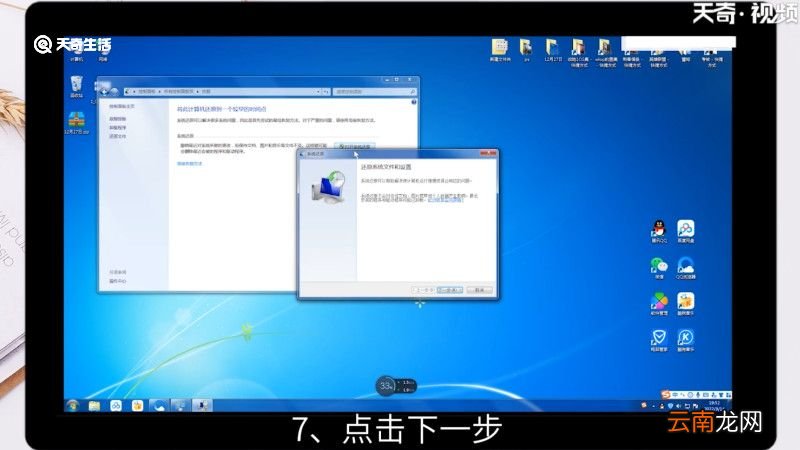Viewport: 800px width, 450px height.
Task: Select the New Folder icon on desktop
Action: (500, 51)
